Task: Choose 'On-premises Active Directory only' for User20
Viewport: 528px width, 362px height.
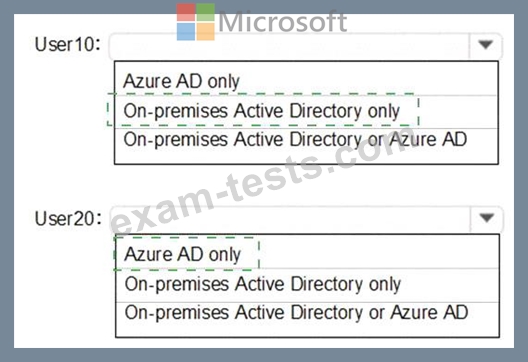Action: pyautogui.click(x=263, y=284)
